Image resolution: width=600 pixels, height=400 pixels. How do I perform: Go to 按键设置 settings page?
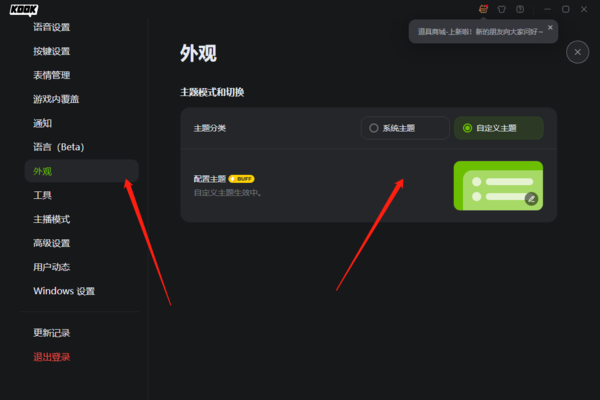tap(52, 51)
